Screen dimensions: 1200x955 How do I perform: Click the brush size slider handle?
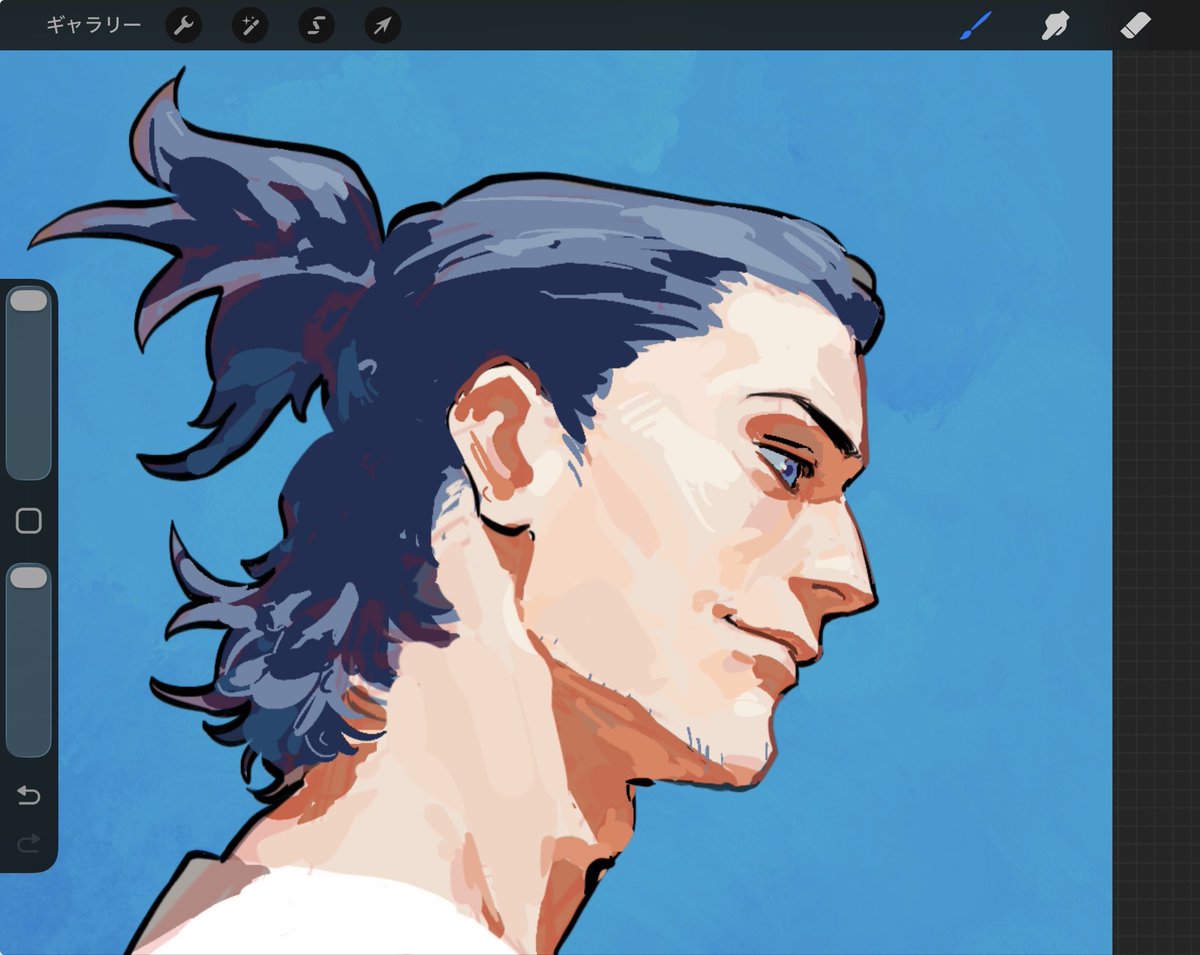click(29, 301)
